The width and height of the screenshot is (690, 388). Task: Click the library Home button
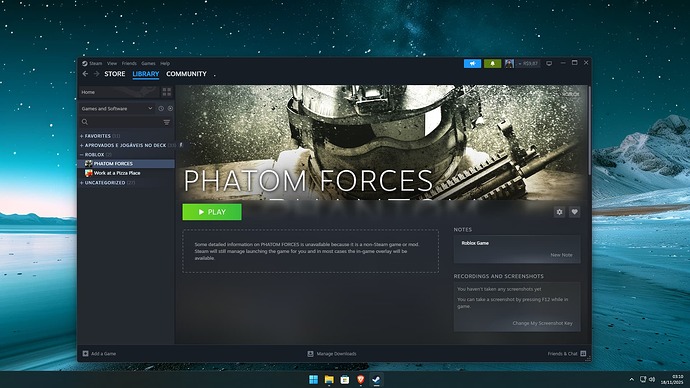click(x=118, y=92)
